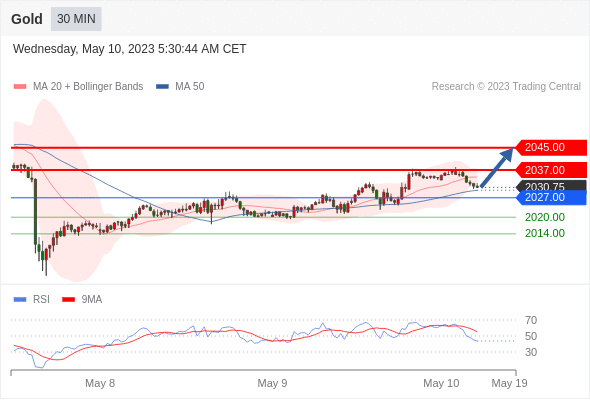Click the May 9 date axis label
The image size is (590, 400).
[x=272, y=383]
